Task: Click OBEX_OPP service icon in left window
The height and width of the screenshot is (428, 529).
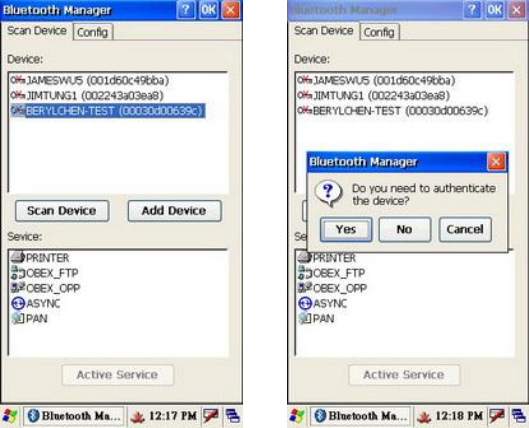Action: (x=18, y=288)
